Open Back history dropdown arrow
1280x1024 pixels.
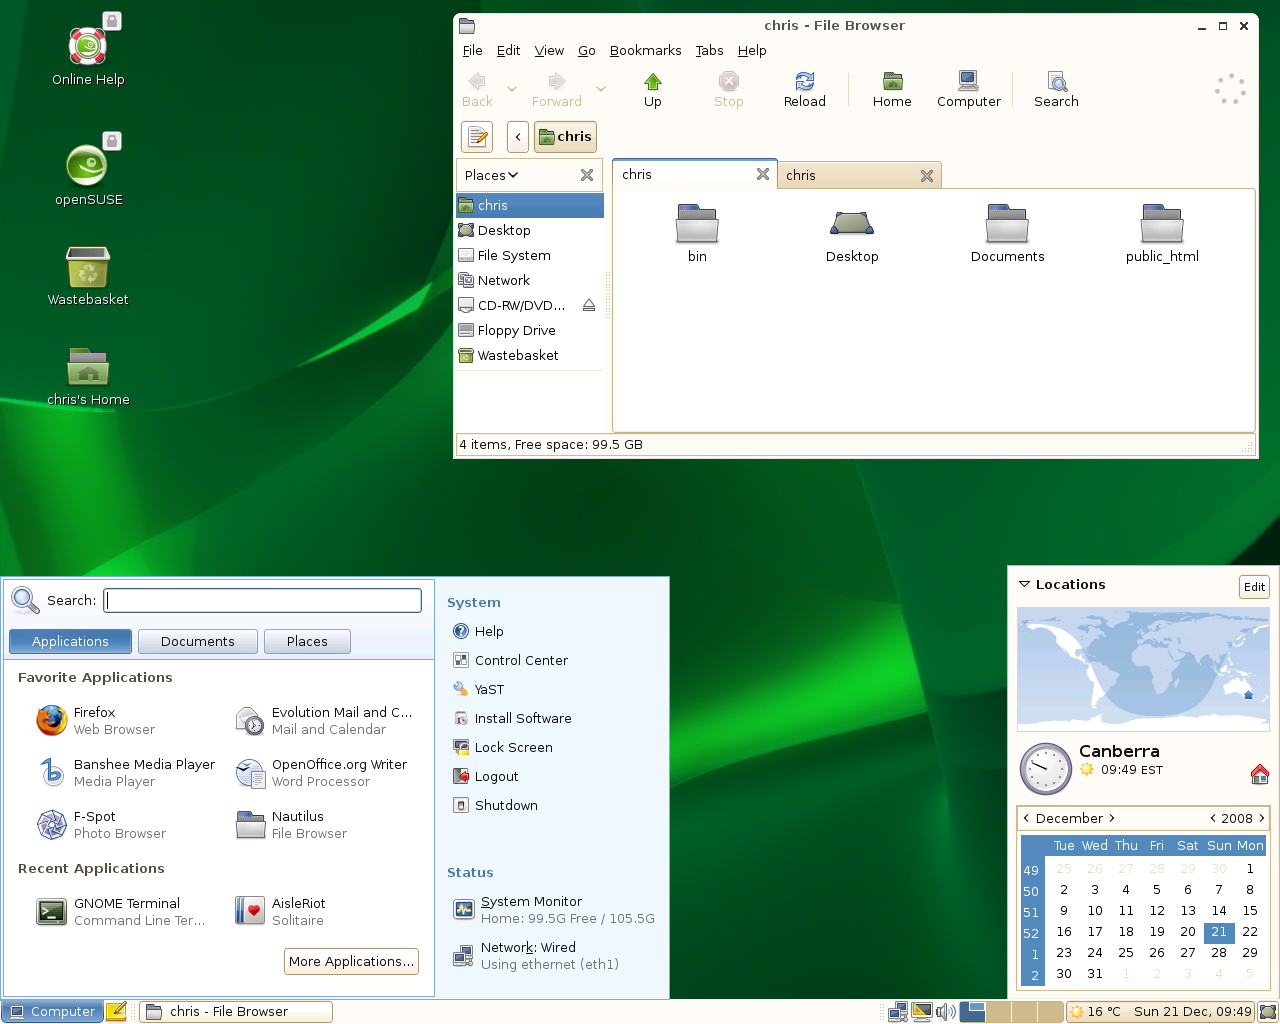tap(512, 89)
